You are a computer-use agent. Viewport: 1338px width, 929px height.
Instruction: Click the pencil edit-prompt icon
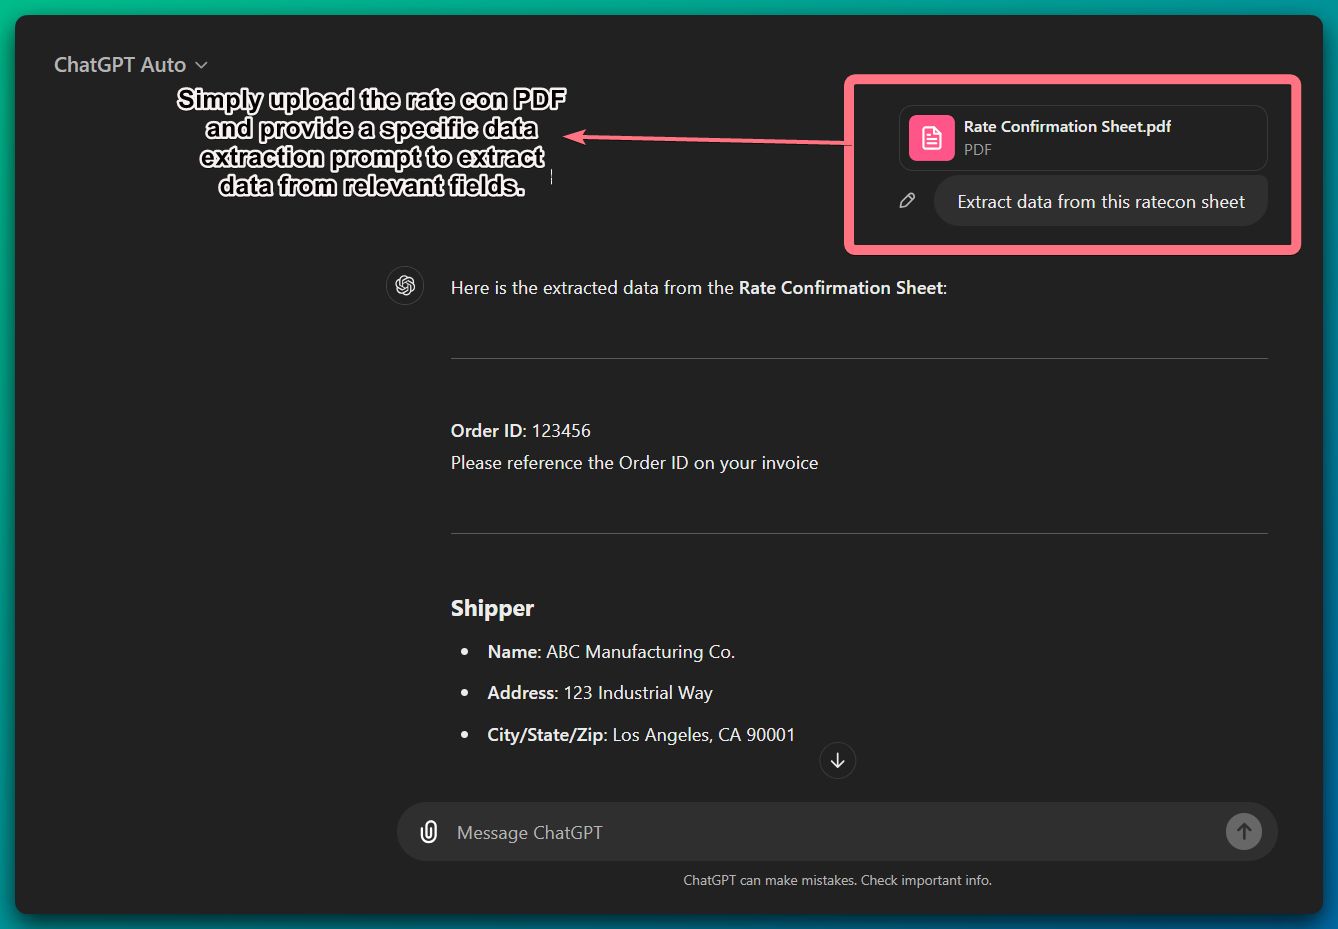[907, 200]
